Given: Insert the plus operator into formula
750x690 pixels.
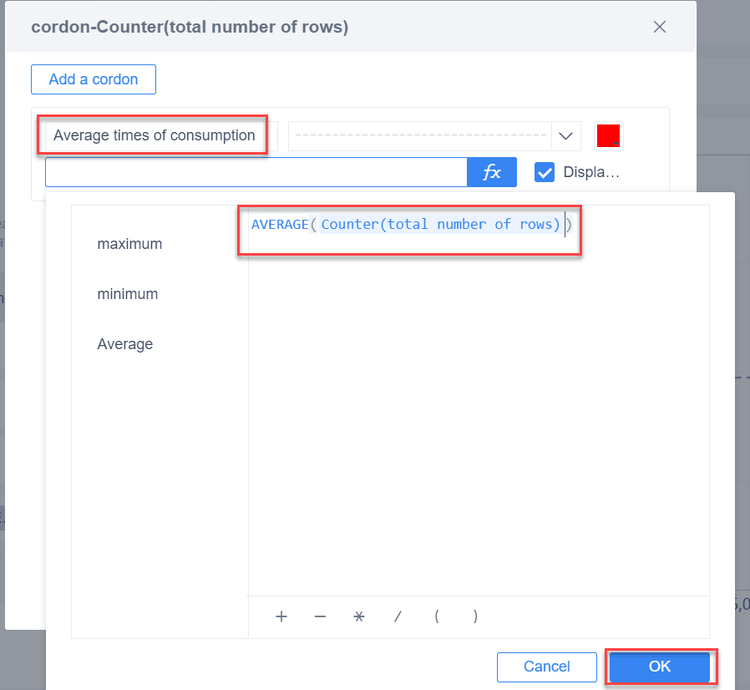Looking at the screenshot, I should coord(281,617).
